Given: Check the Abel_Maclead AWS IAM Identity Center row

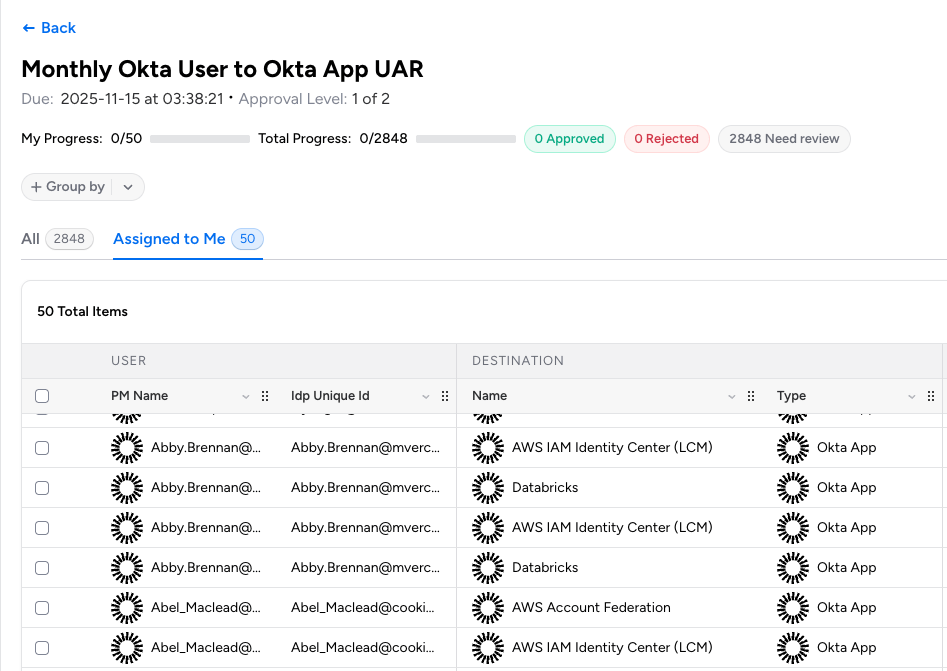Looking at the screenshot, I should [42, 647].
